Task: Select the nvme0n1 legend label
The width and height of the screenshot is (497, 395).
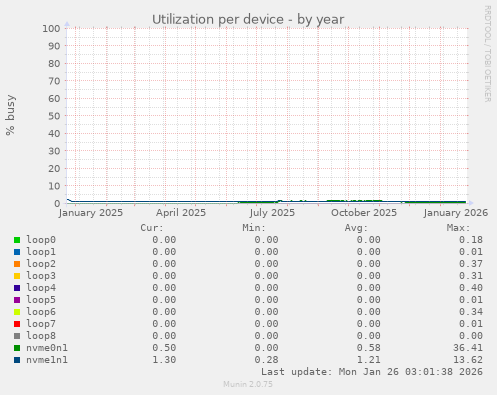Action: click(47, 348)
